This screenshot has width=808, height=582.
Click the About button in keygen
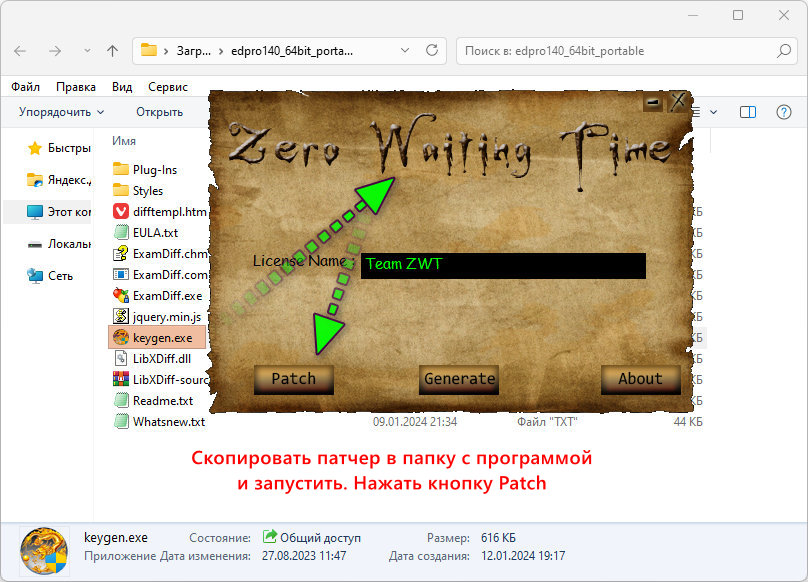coord(641,379)
